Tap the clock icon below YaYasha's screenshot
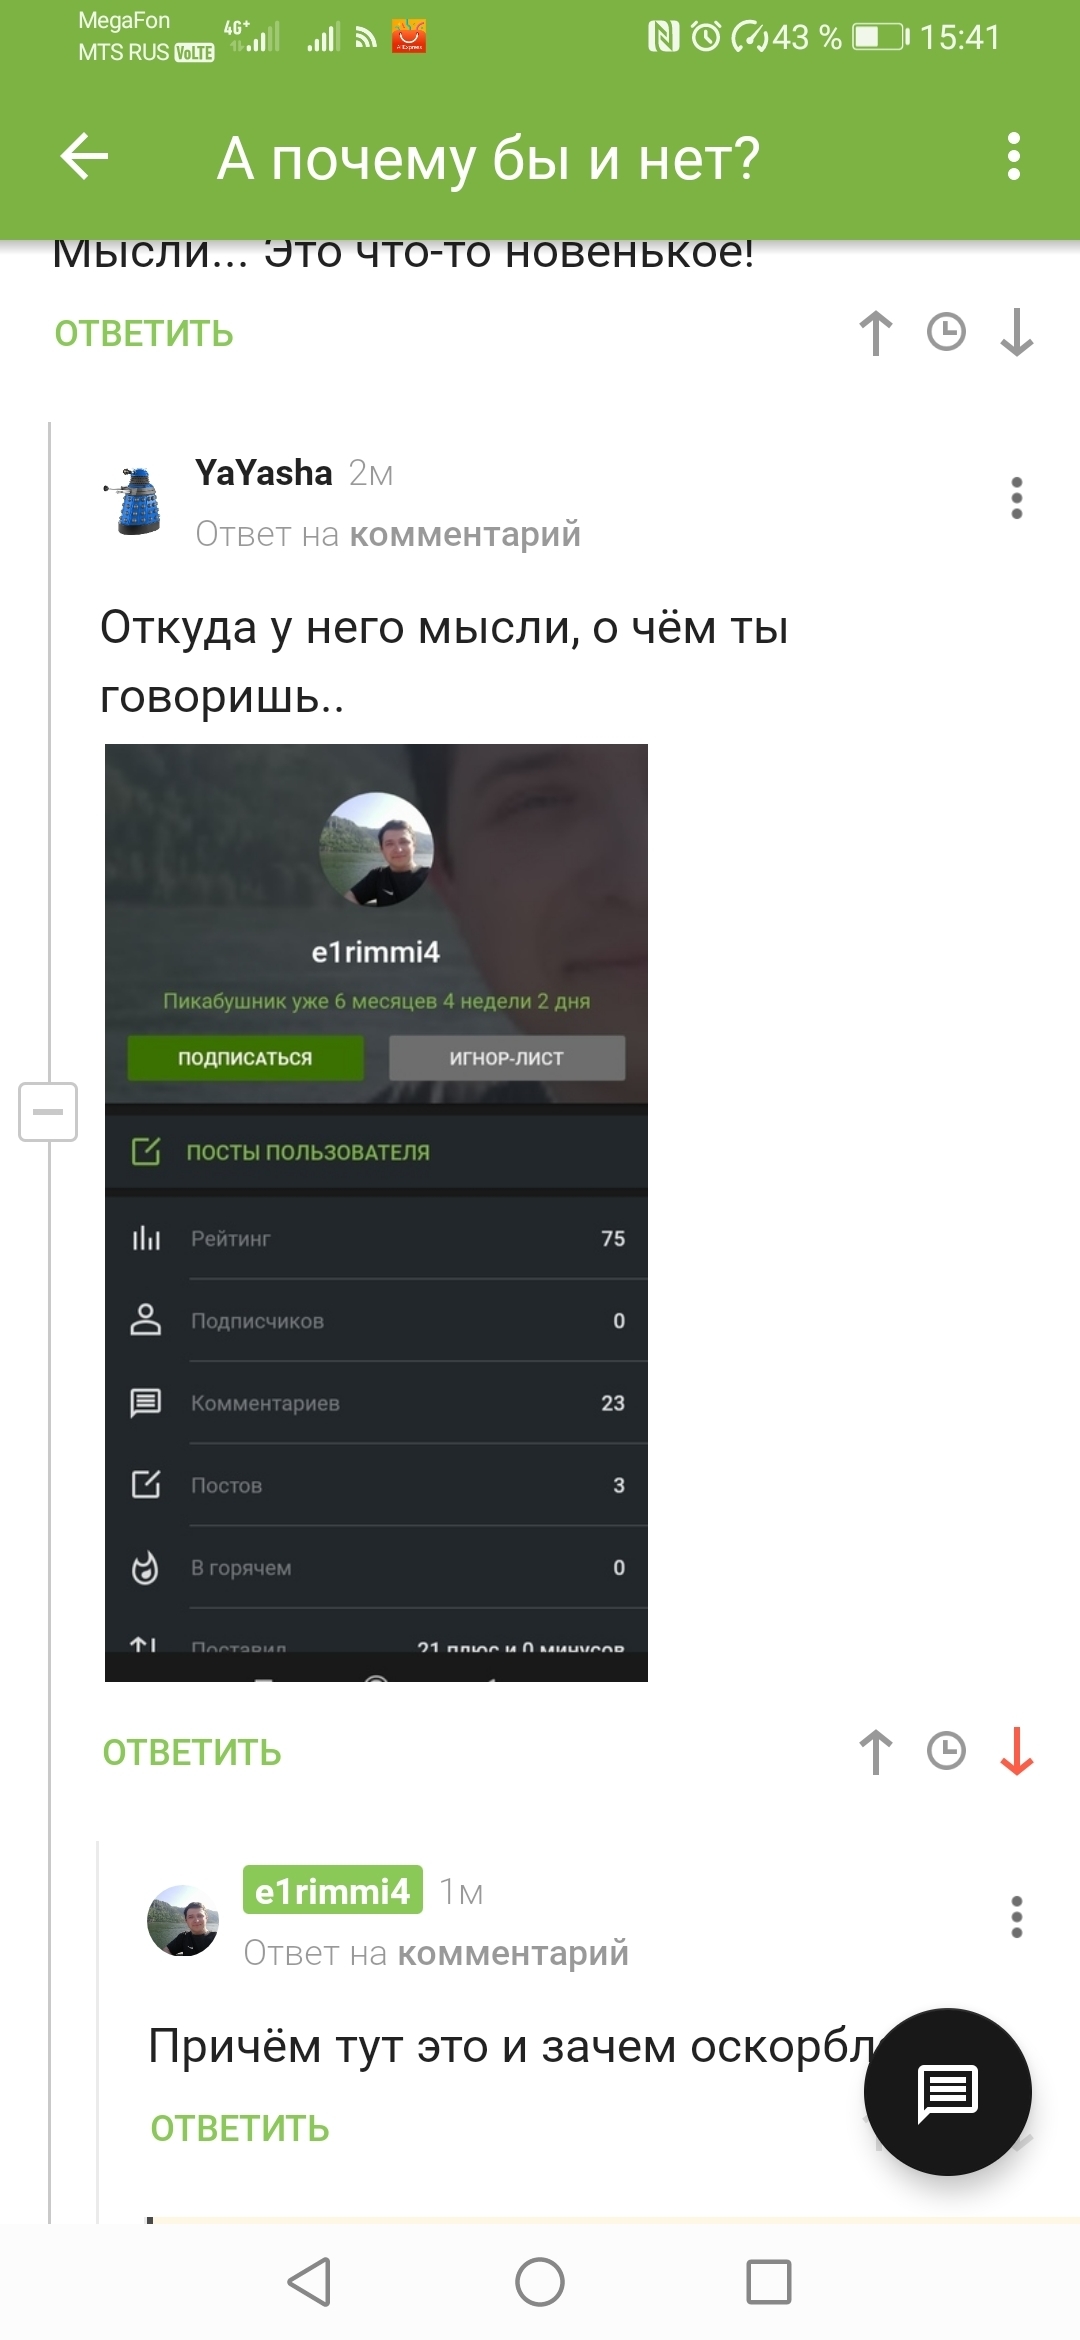 (x=946, y=1751)
